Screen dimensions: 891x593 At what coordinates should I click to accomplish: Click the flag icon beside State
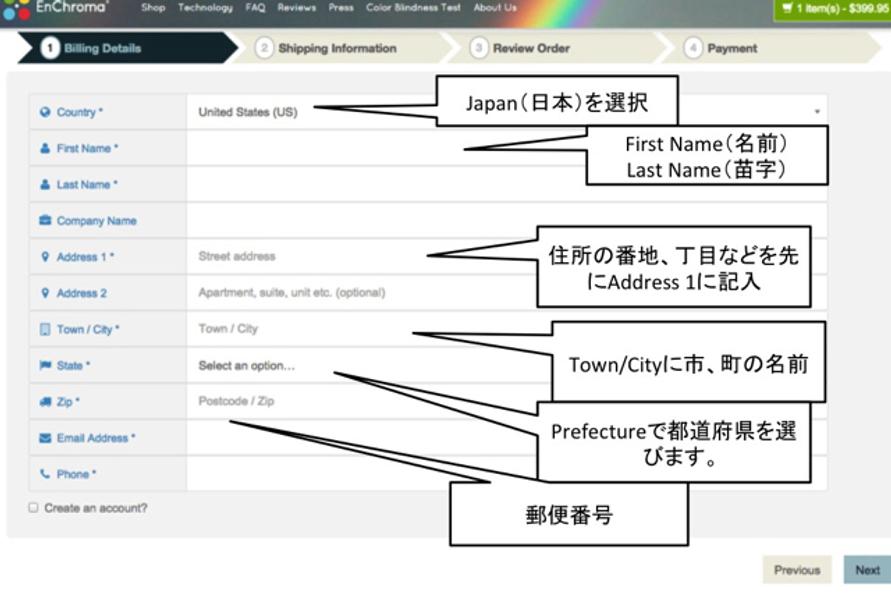45,365
